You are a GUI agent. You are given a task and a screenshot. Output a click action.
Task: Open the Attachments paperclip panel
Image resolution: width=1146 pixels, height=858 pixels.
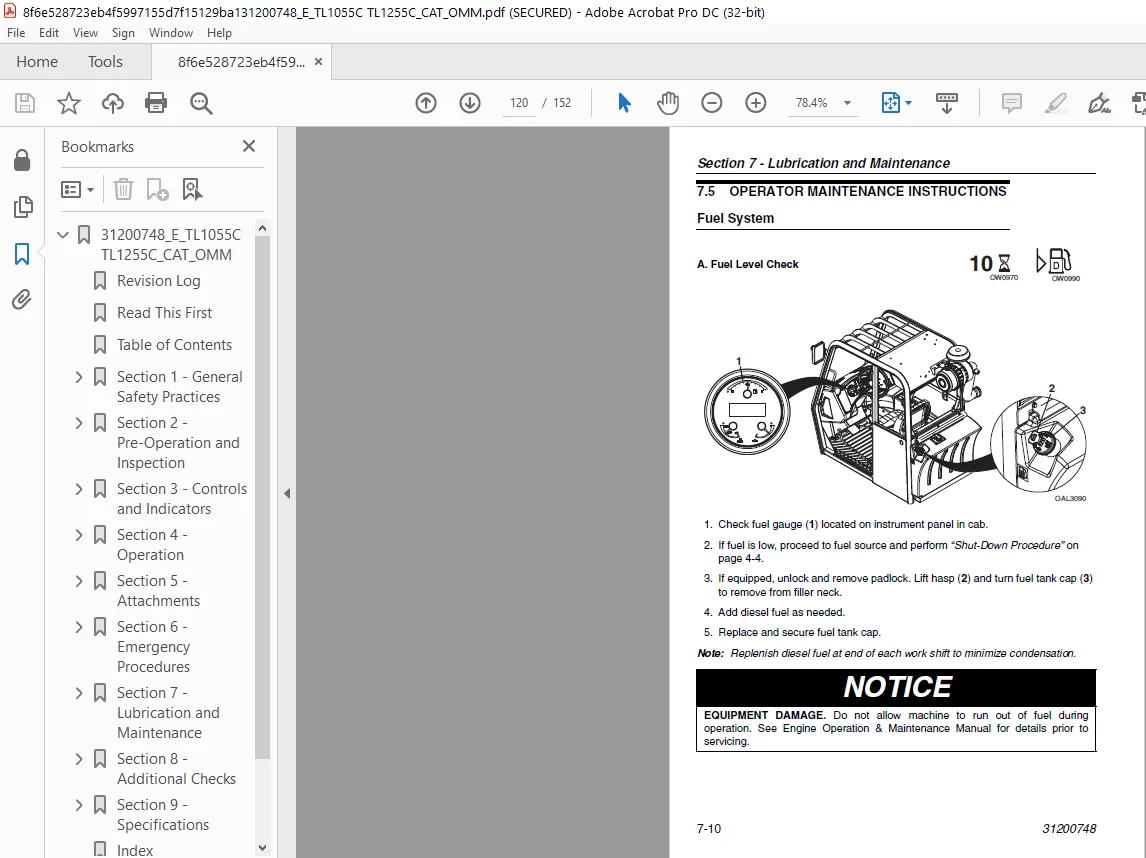pyautogui.click(x=22, y=300)
